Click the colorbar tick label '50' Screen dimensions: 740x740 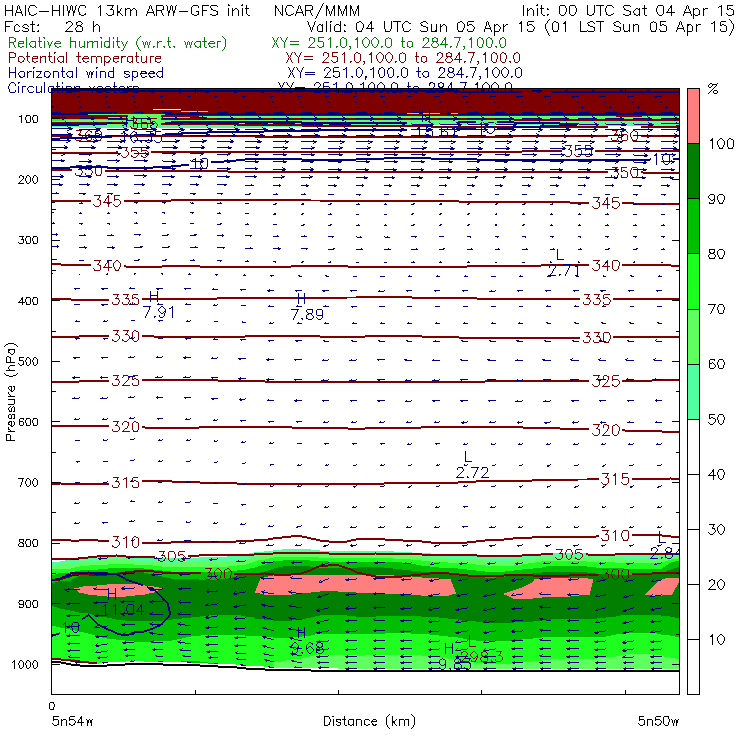pyautogui.click(x=716, y=419)
